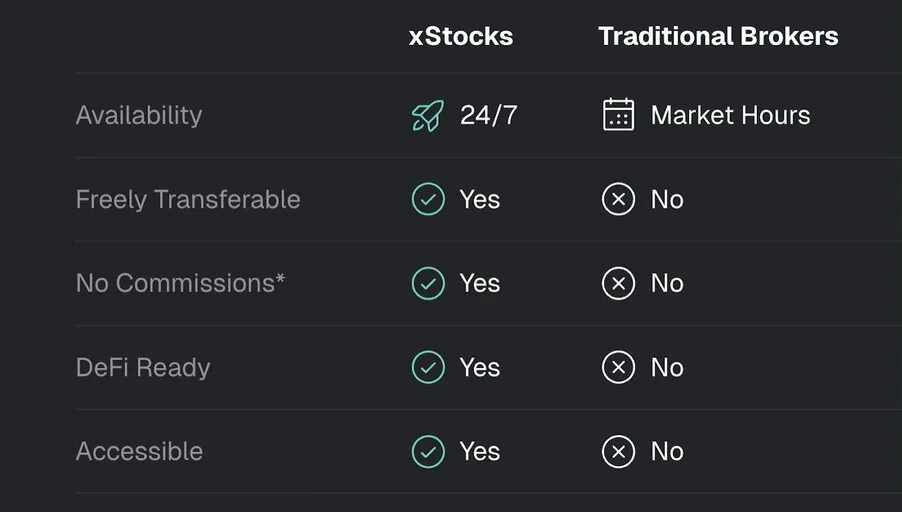
Task: Click the X icon in Freely Transferable row
Action: [618, 199]
